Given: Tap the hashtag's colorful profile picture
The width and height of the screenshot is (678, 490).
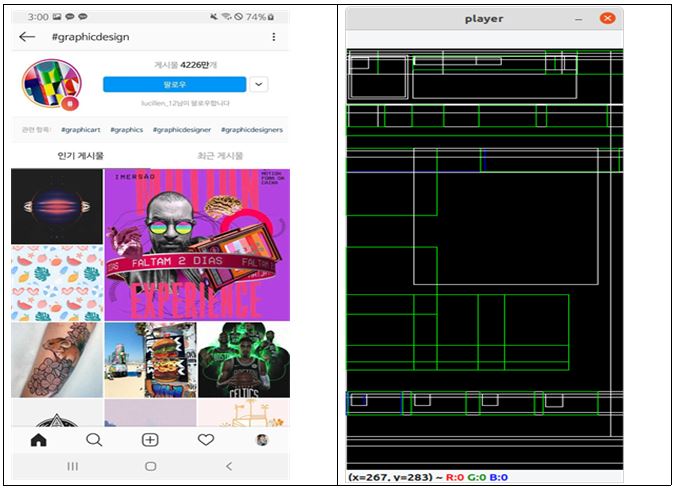Looking at the screenshot, I should 50,84.
